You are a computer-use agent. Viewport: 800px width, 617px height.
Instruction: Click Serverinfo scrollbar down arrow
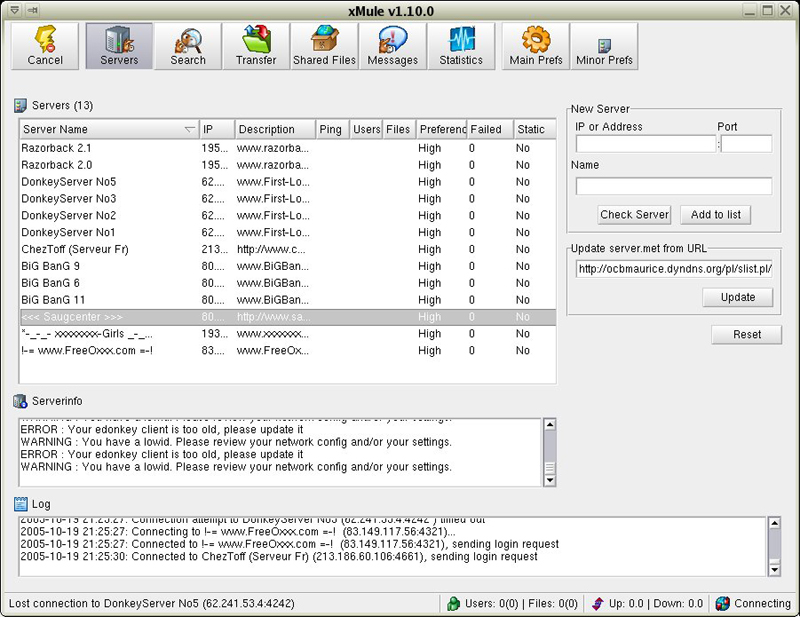[x=549, y=480]
